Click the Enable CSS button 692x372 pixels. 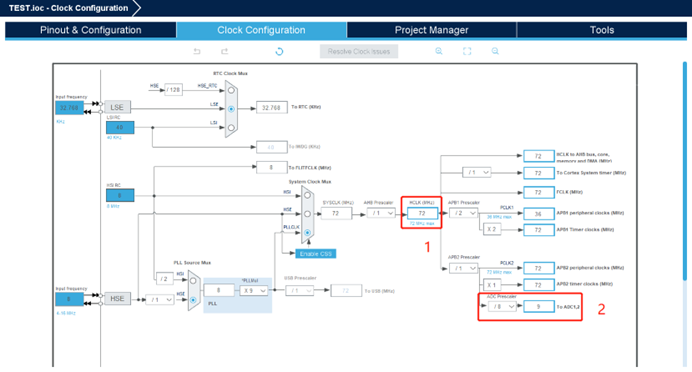pyautogui.click(x=316, y=254)
